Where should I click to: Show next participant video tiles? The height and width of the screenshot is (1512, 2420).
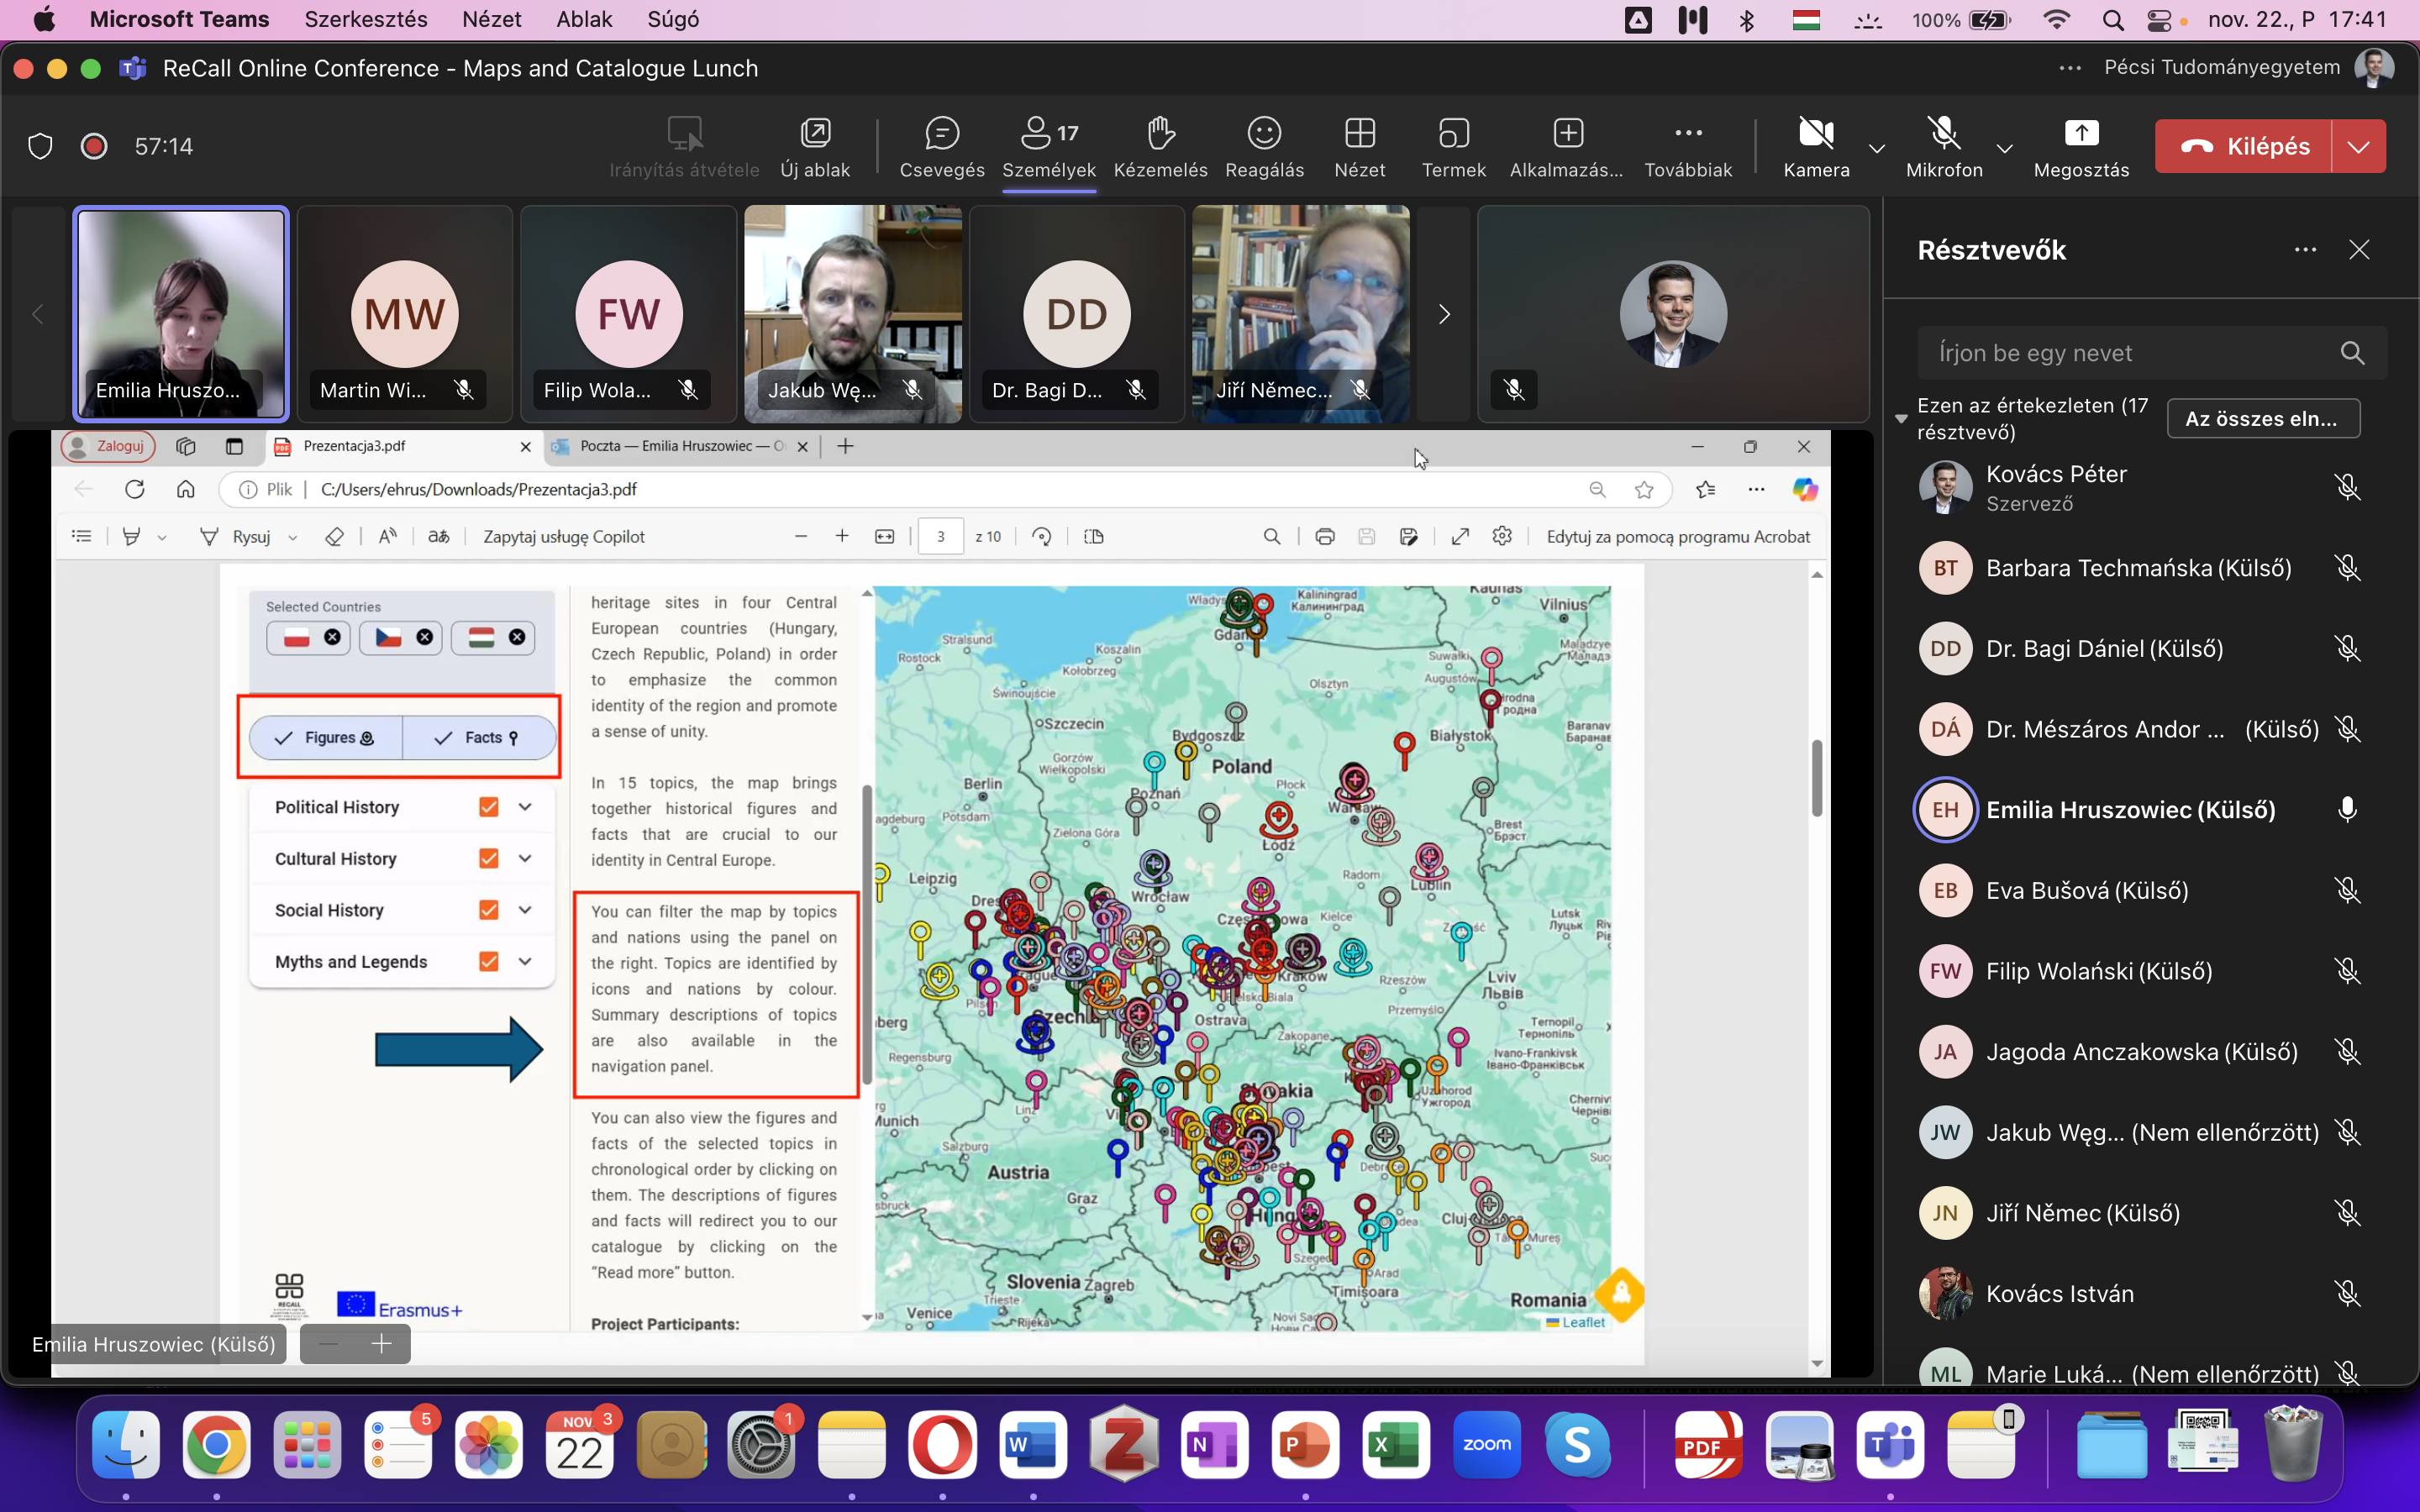tap(1443, 314)
